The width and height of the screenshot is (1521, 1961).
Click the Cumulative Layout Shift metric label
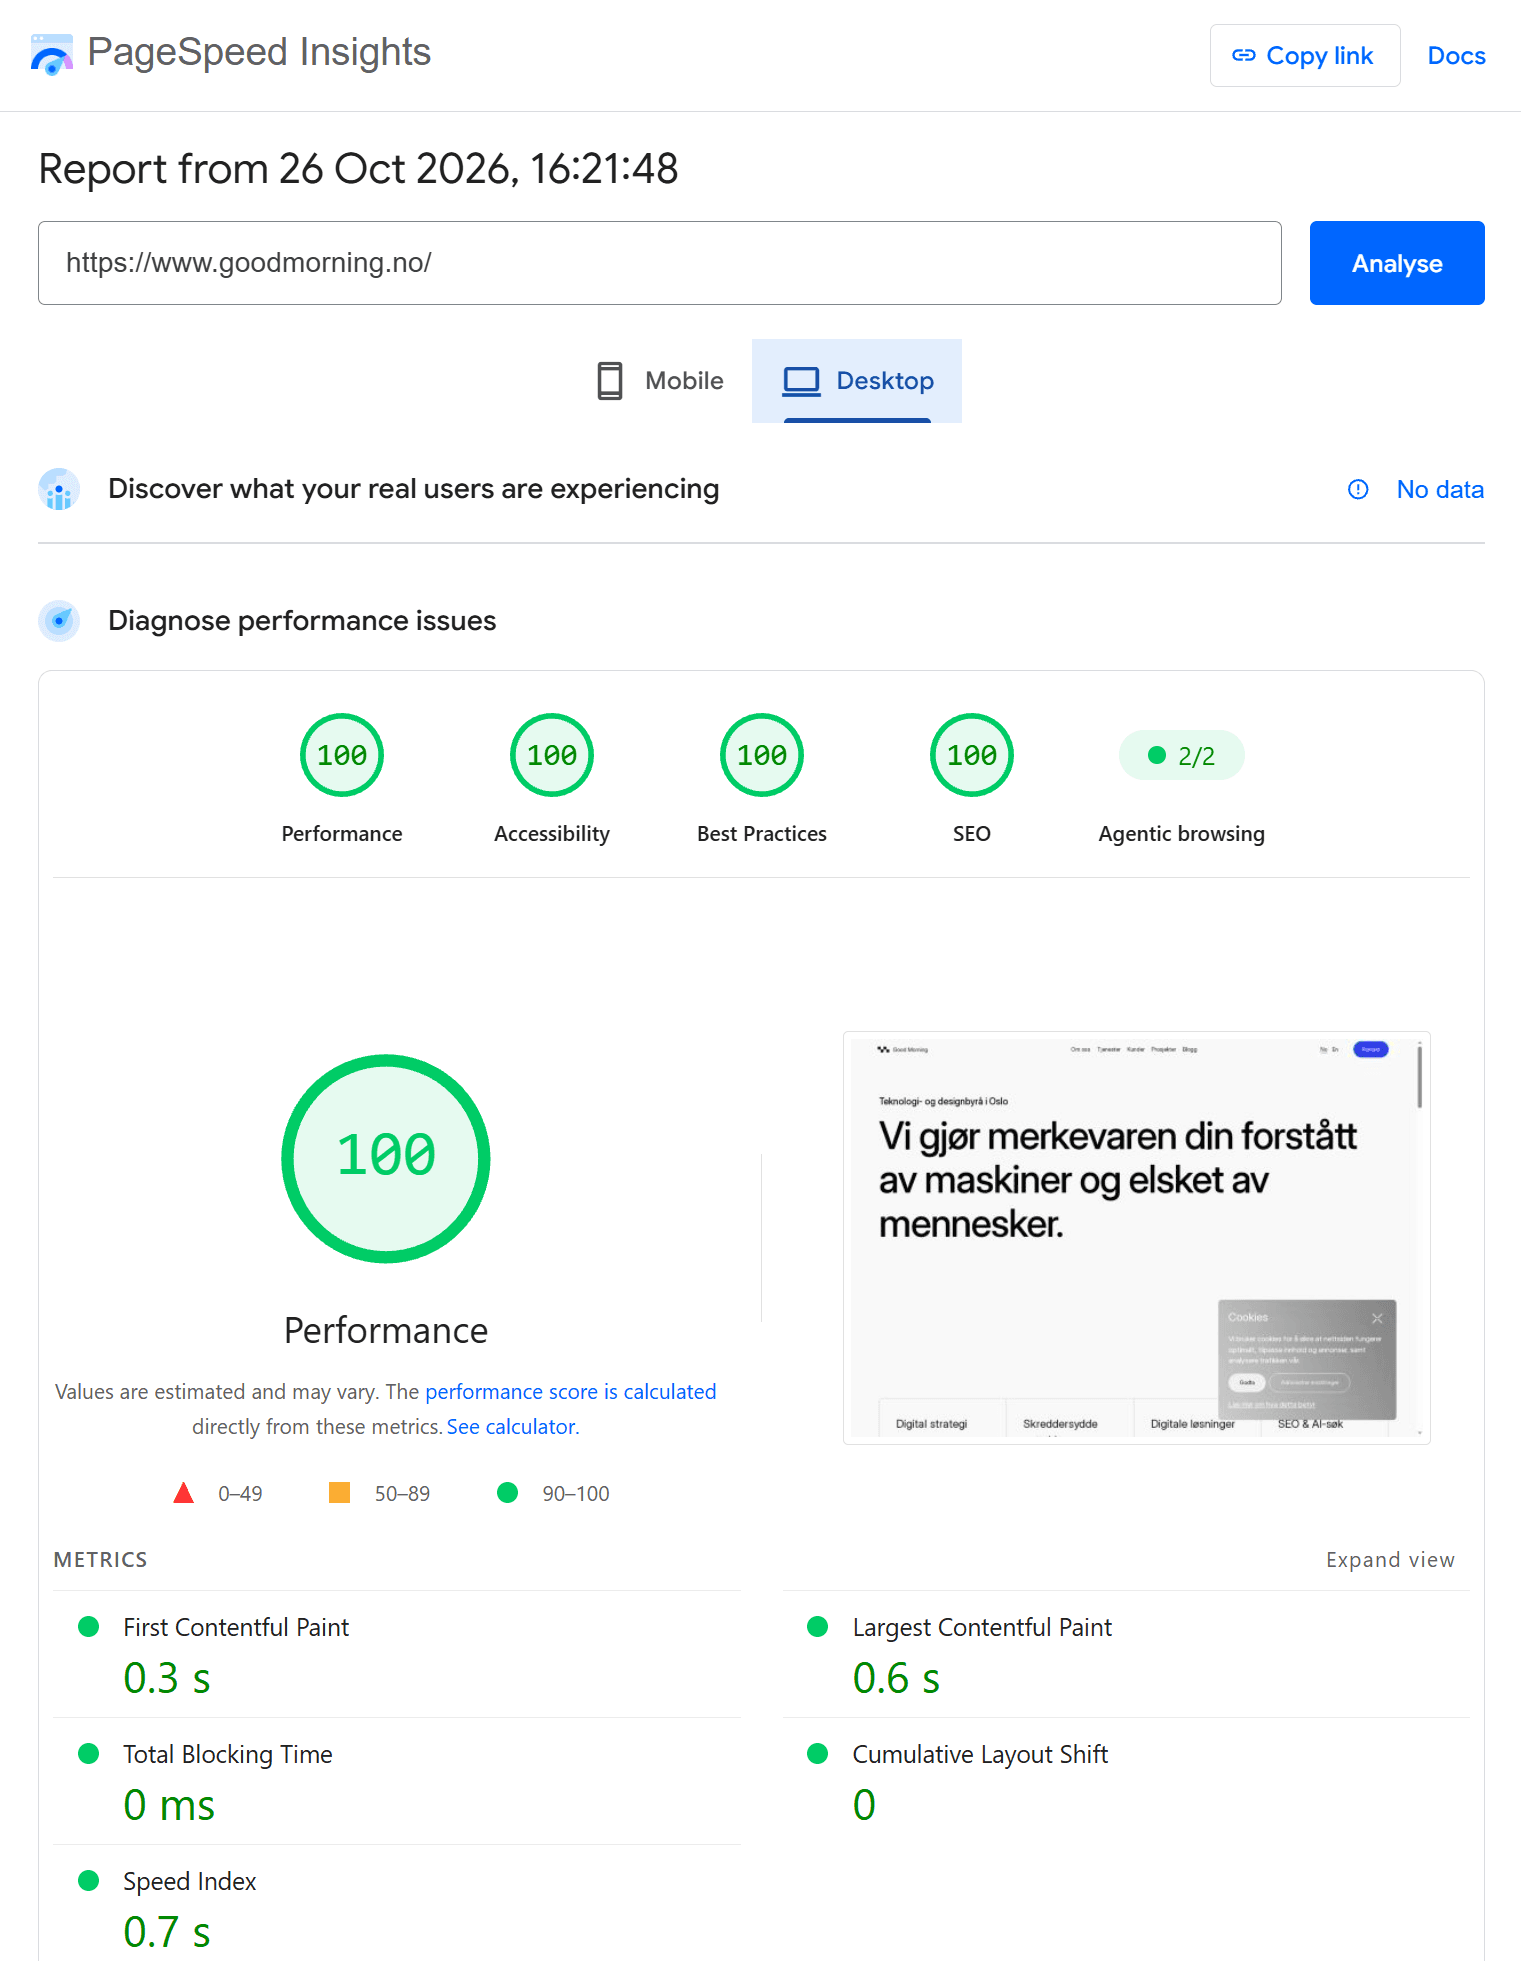click(x=980, y=1755)
